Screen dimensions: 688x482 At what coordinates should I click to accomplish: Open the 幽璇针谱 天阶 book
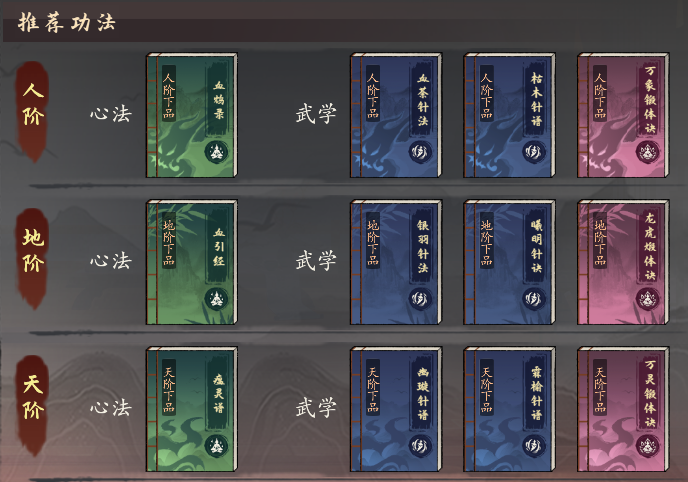[x=396, y=409]
